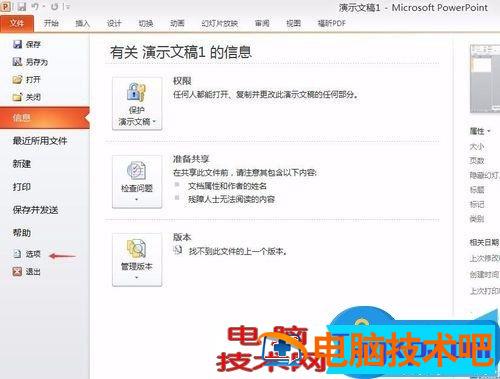
Task: Click the 版本 heading text
Action: (182, 237)
